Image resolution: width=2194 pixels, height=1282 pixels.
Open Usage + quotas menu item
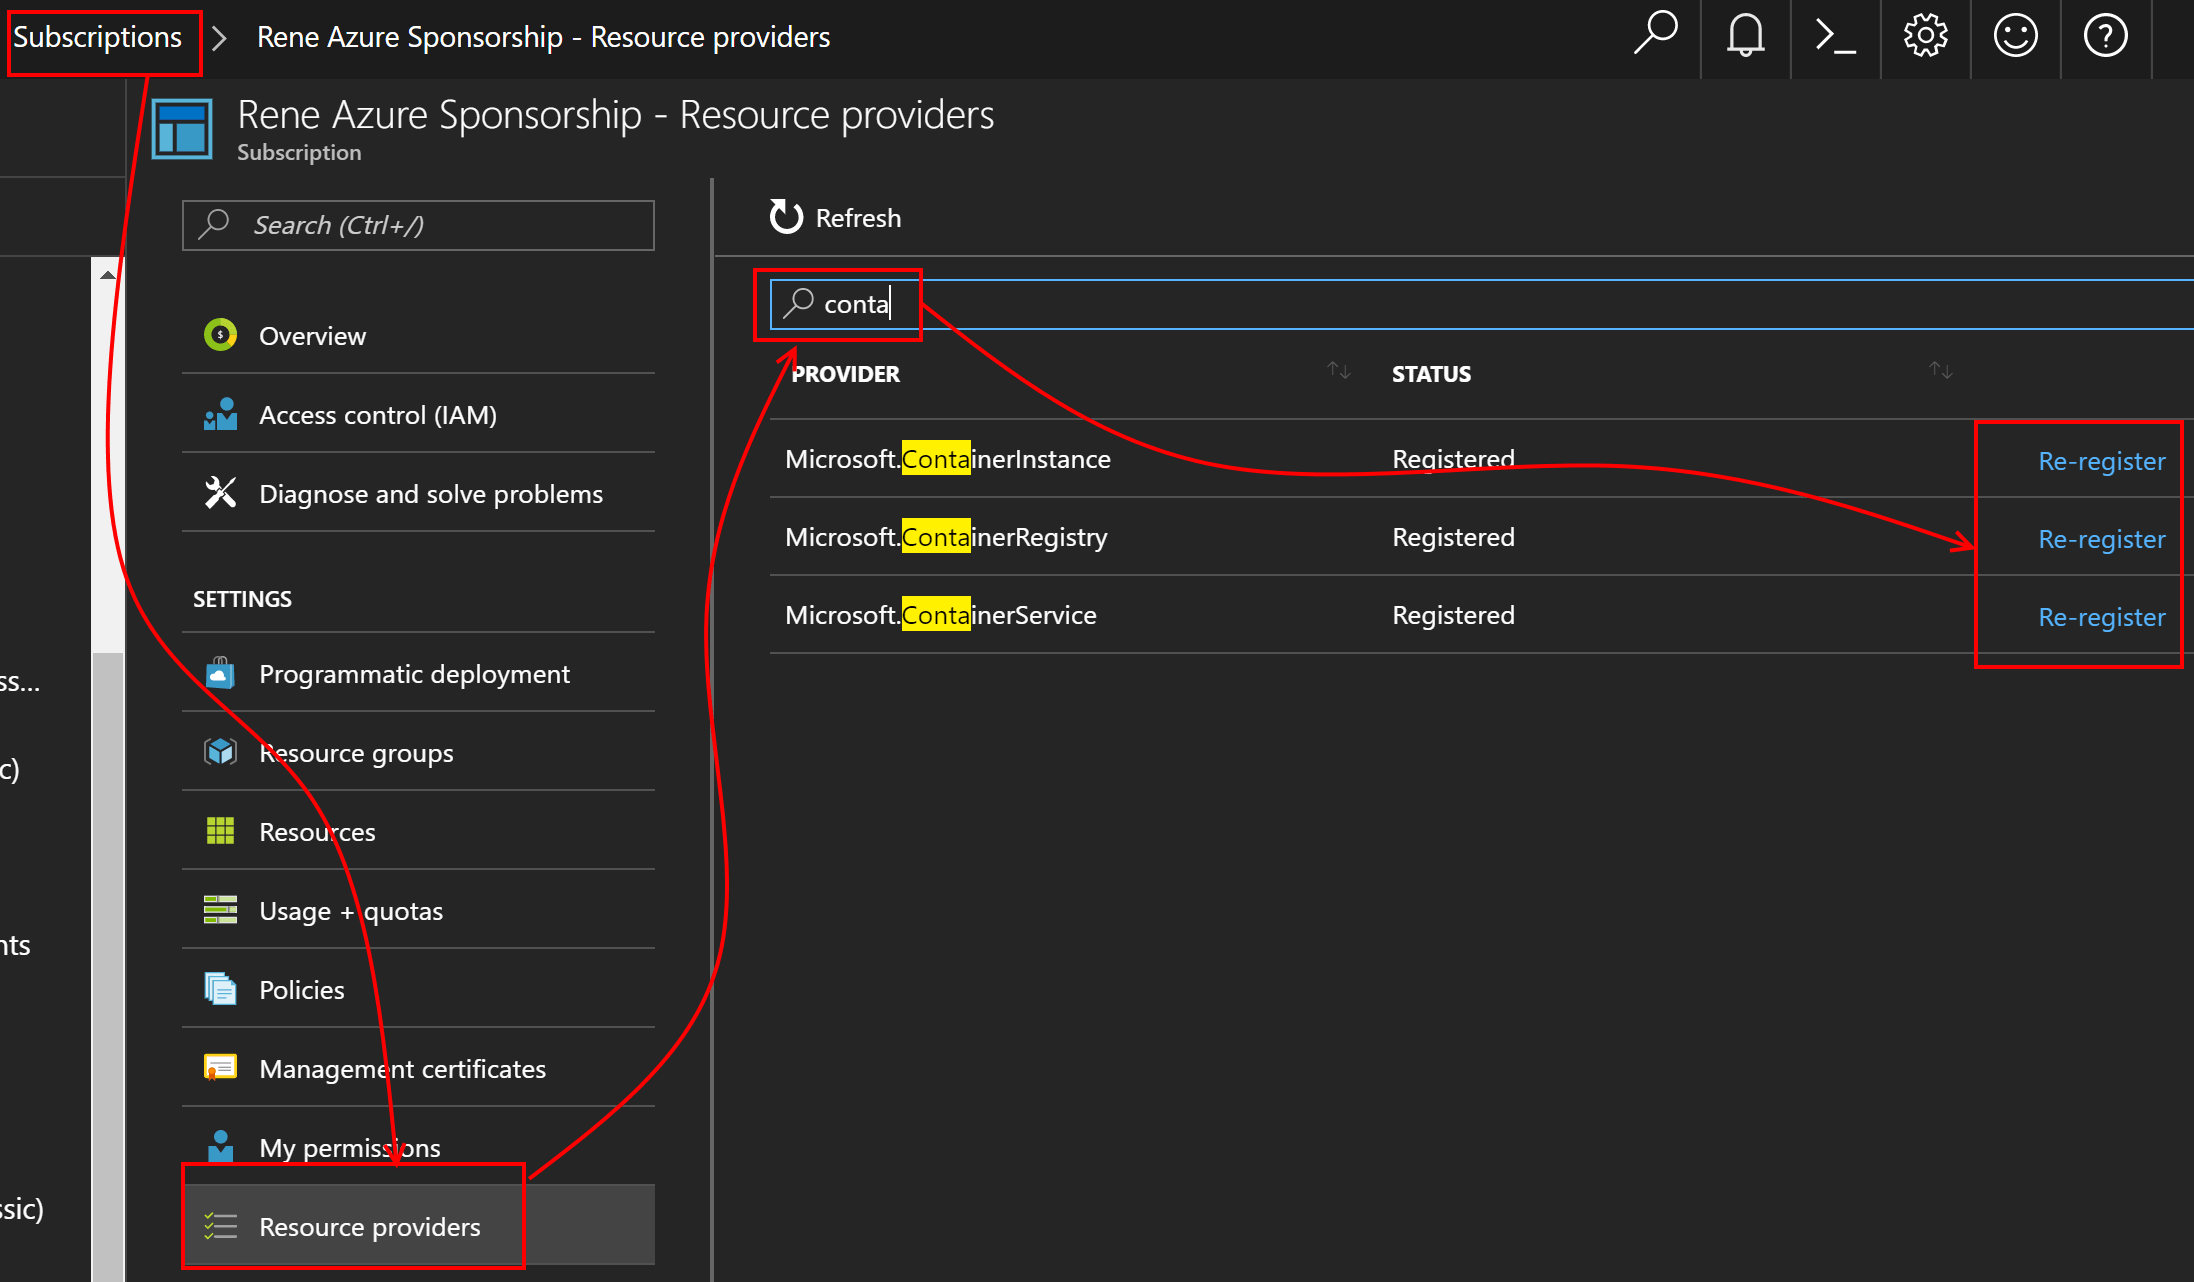350,911
